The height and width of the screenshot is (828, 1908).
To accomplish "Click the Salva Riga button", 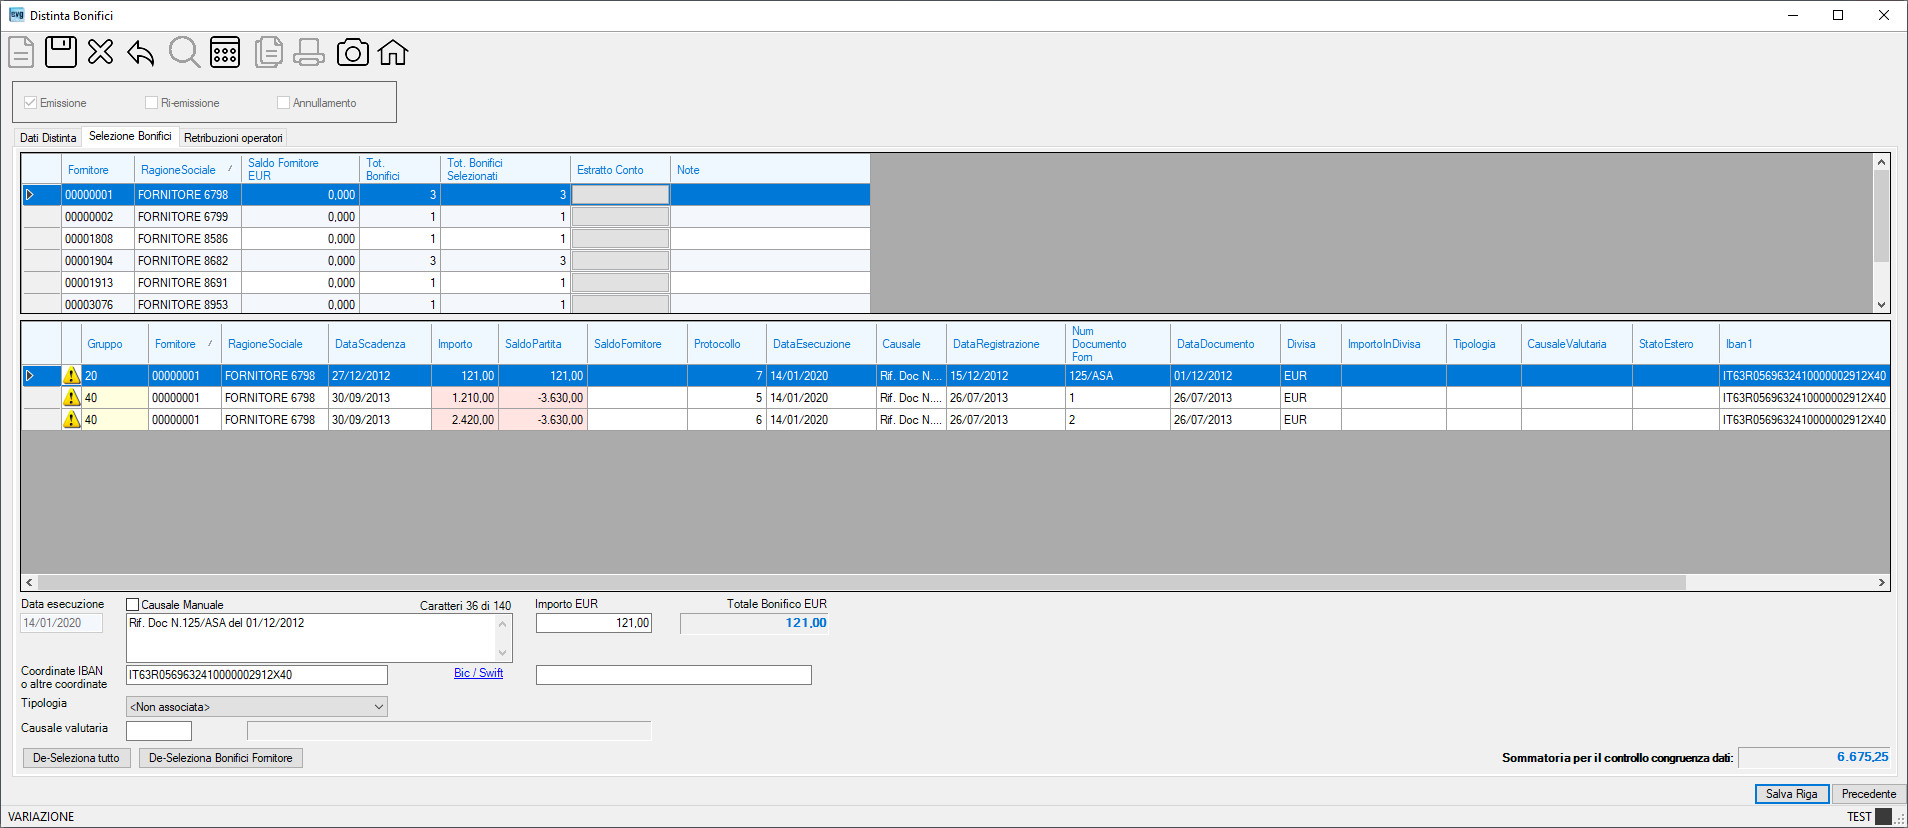I will 1792,794.
